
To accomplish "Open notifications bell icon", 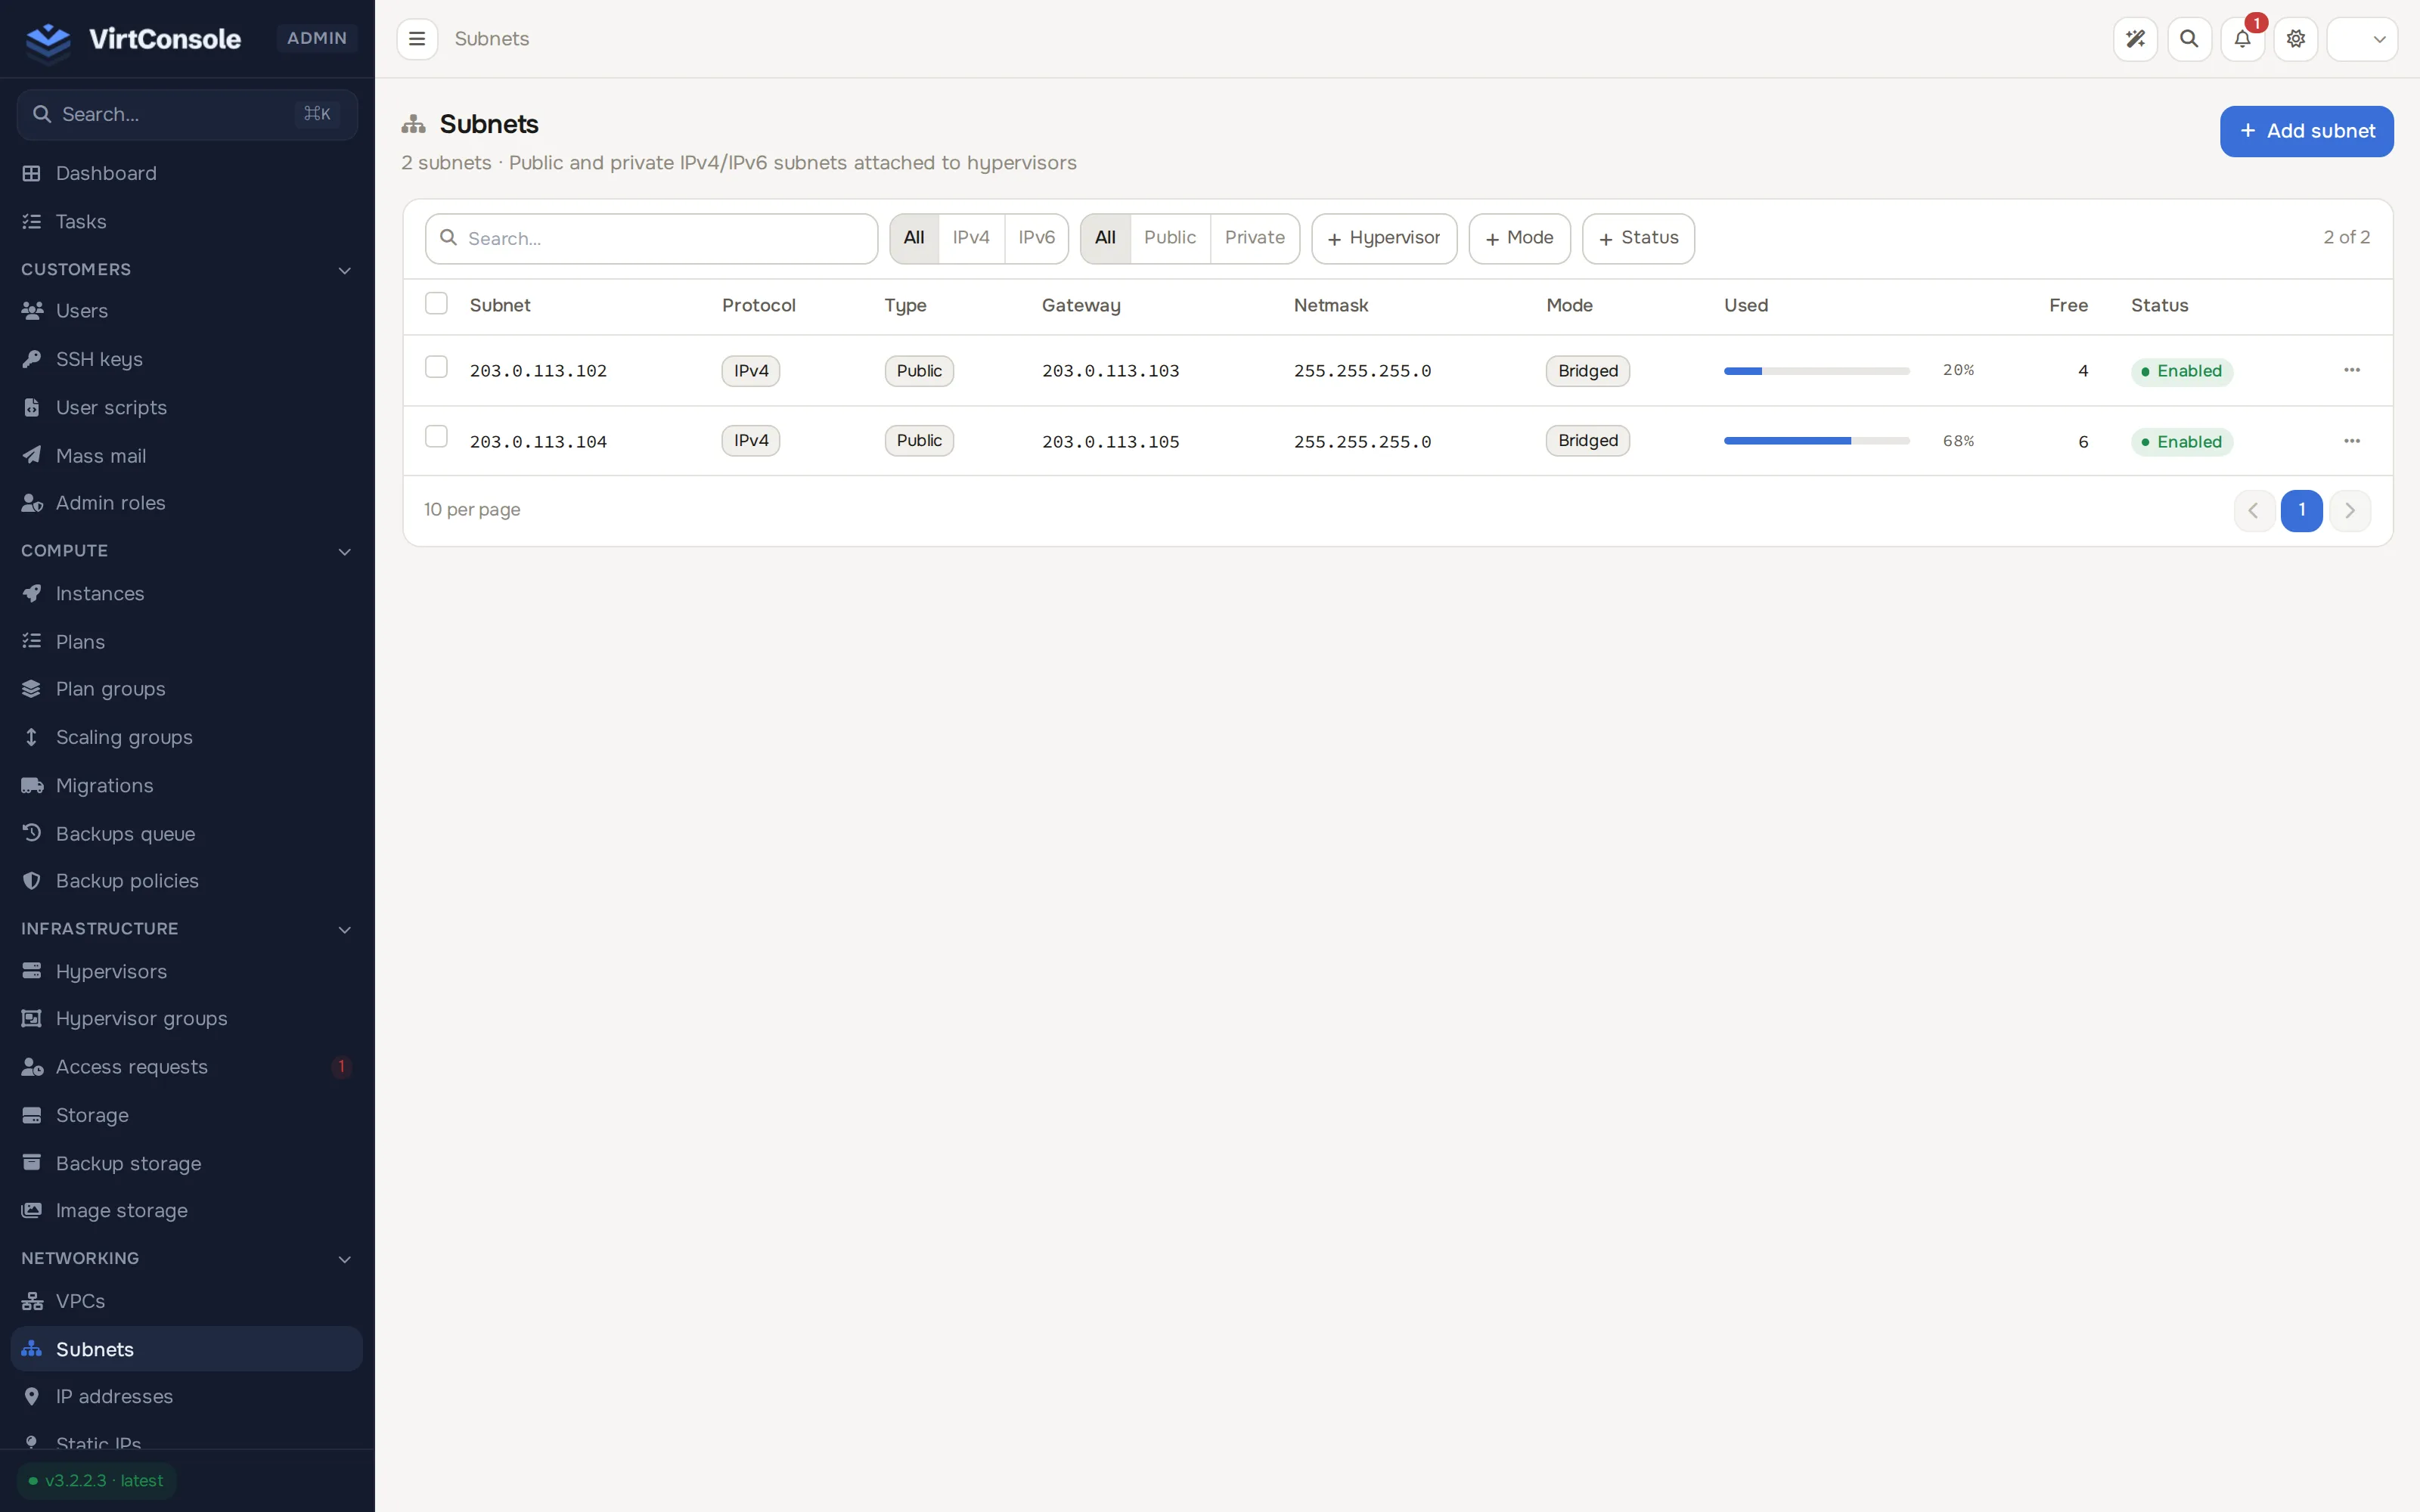I will click(2242, 39).
